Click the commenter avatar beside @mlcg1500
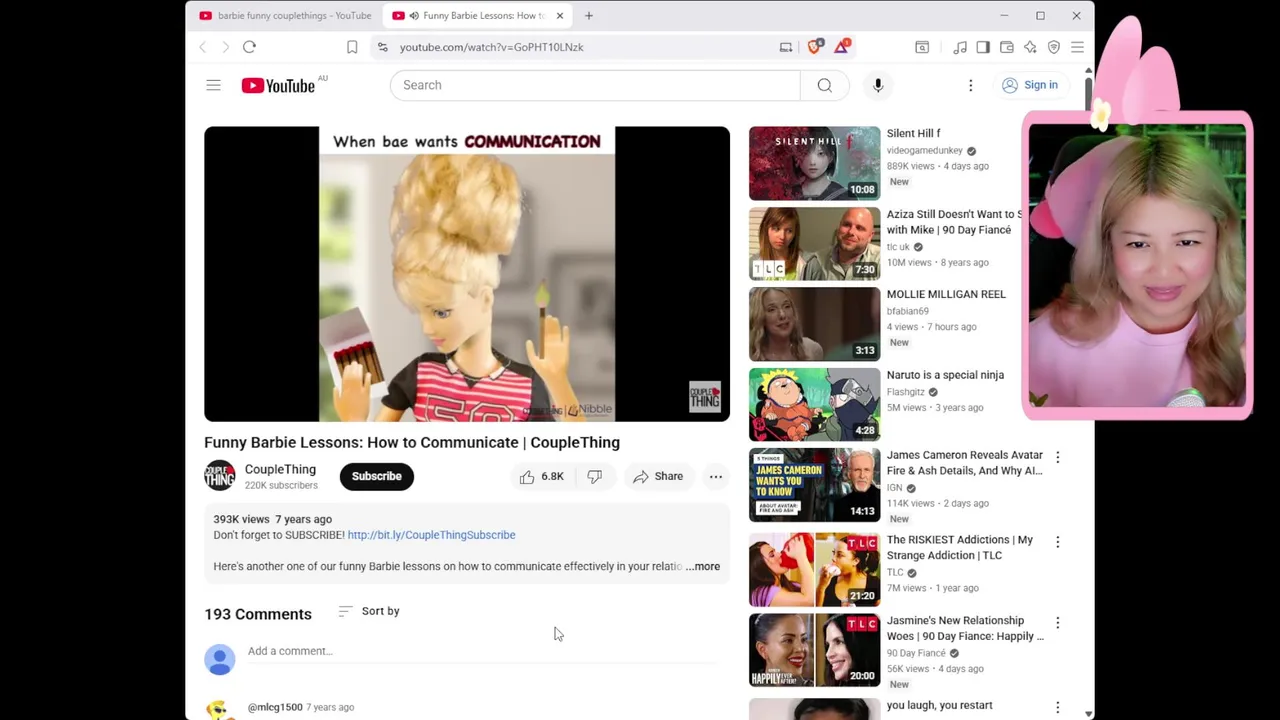This screenshot has height=720, width=1280. click(x=219, y=709)
